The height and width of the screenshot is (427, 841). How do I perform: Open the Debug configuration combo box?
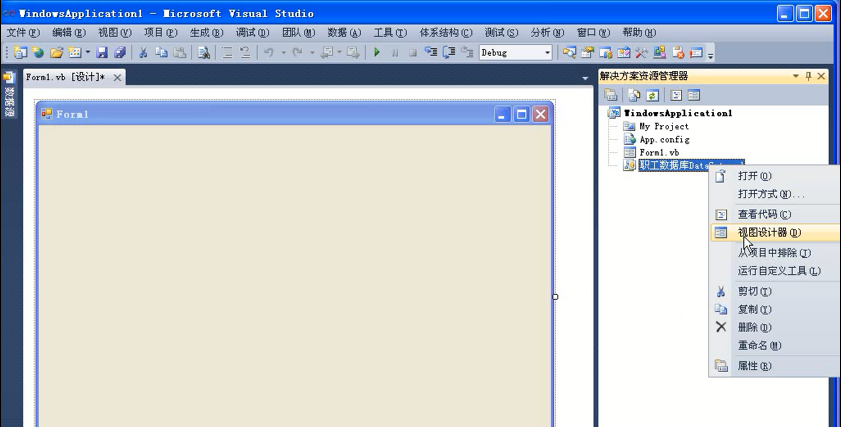tap(515, 53)
